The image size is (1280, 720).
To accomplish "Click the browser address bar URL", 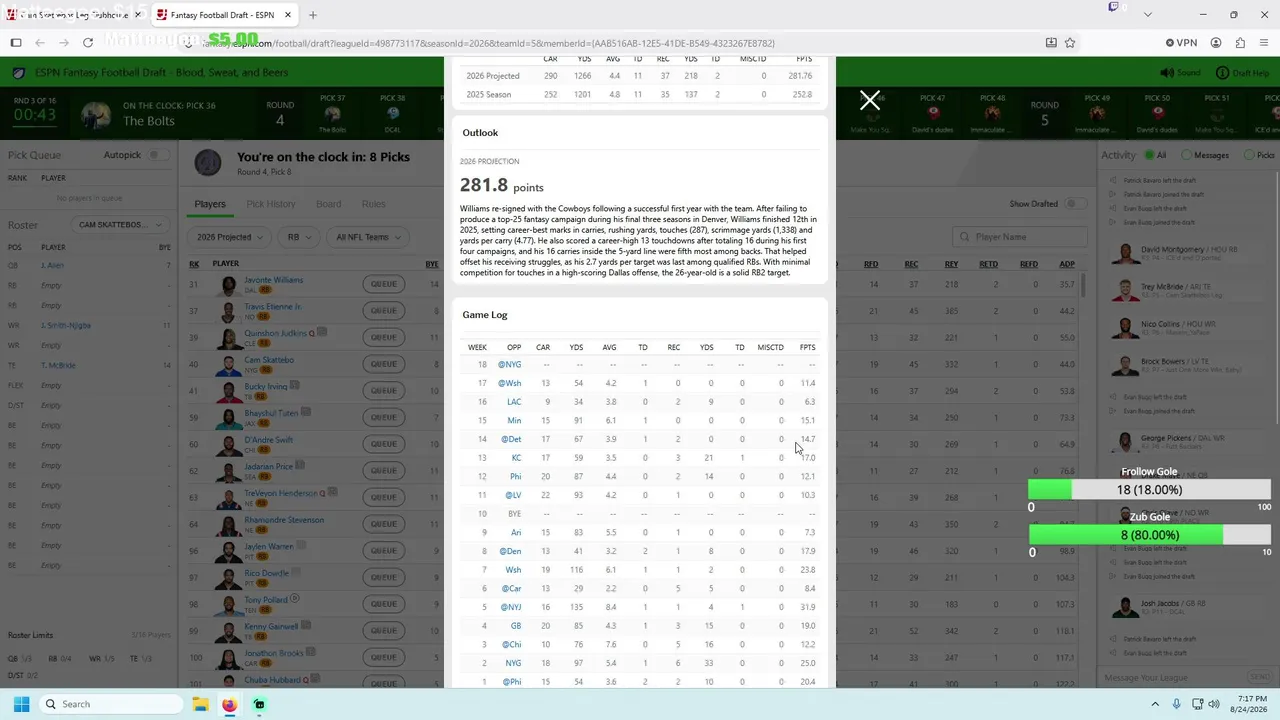I will [x=490, y=43].
